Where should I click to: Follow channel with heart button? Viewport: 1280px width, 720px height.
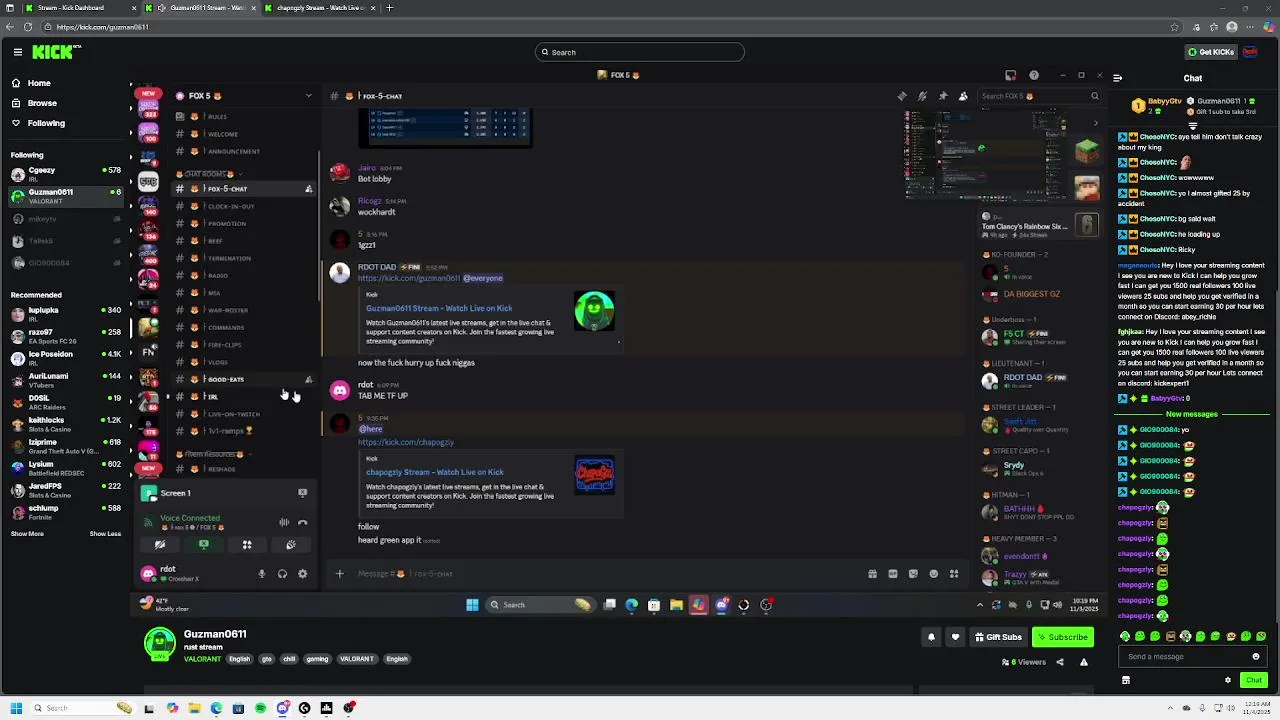coord(955,637)
